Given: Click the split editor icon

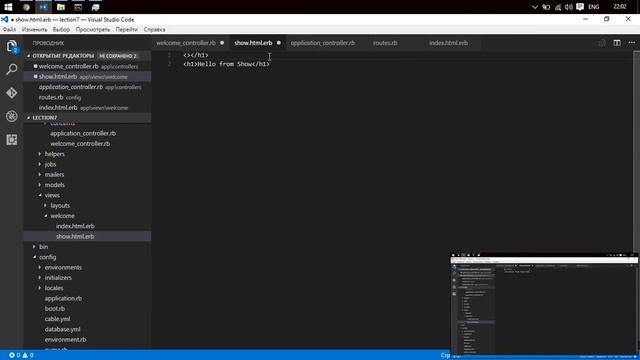Looking at the screenshot, I should click(x=617, y=43).
